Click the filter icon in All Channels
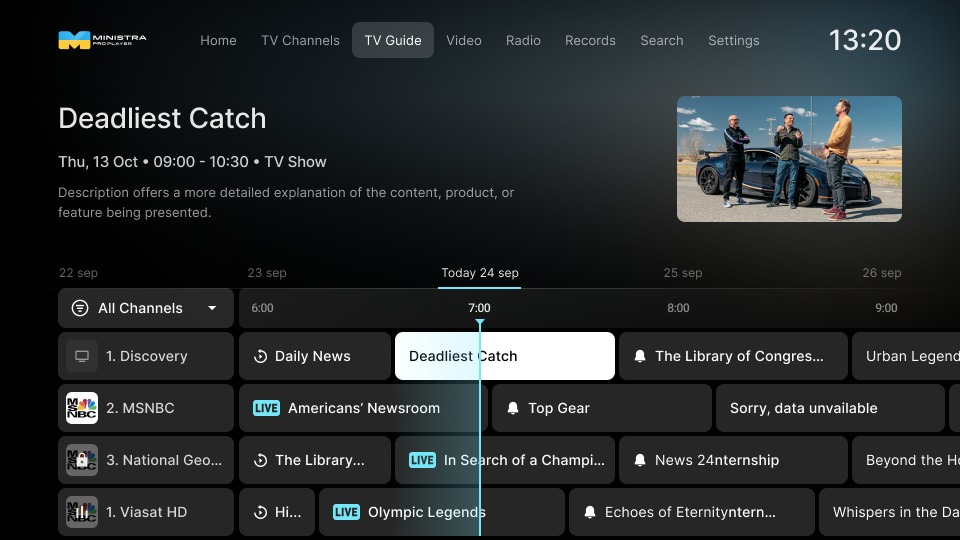 (x=80, y=308)
